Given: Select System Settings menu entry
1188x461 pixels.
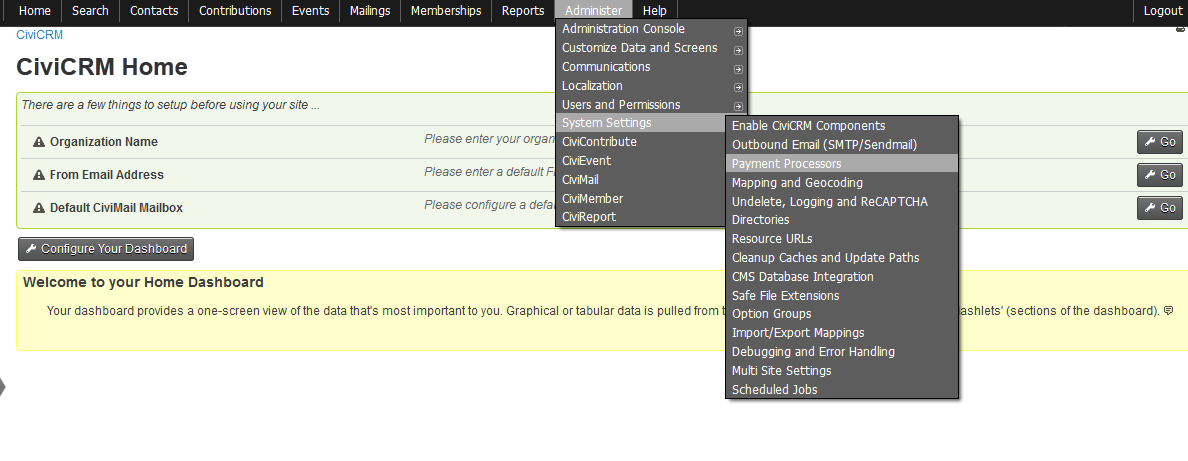Looking at the screenshot, I should point(641,123).
